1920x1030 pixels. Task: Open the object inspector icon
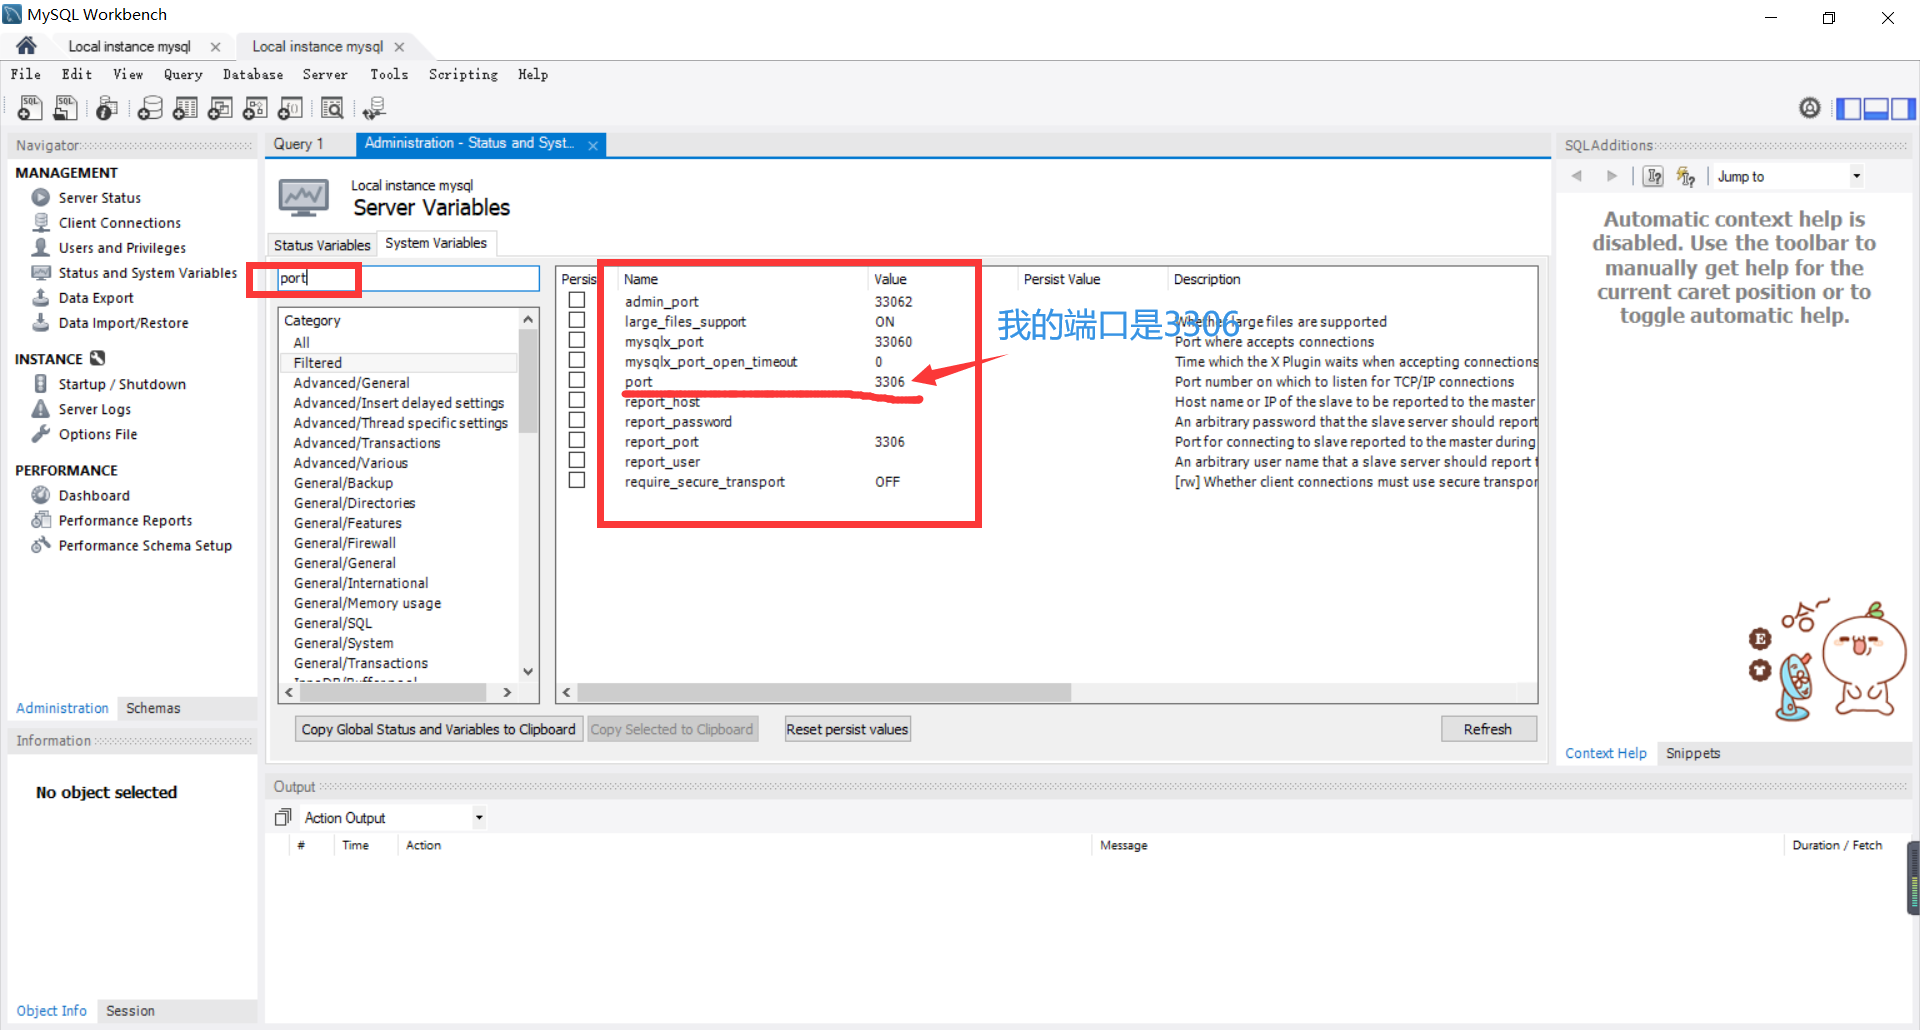(x=107, y=108)
